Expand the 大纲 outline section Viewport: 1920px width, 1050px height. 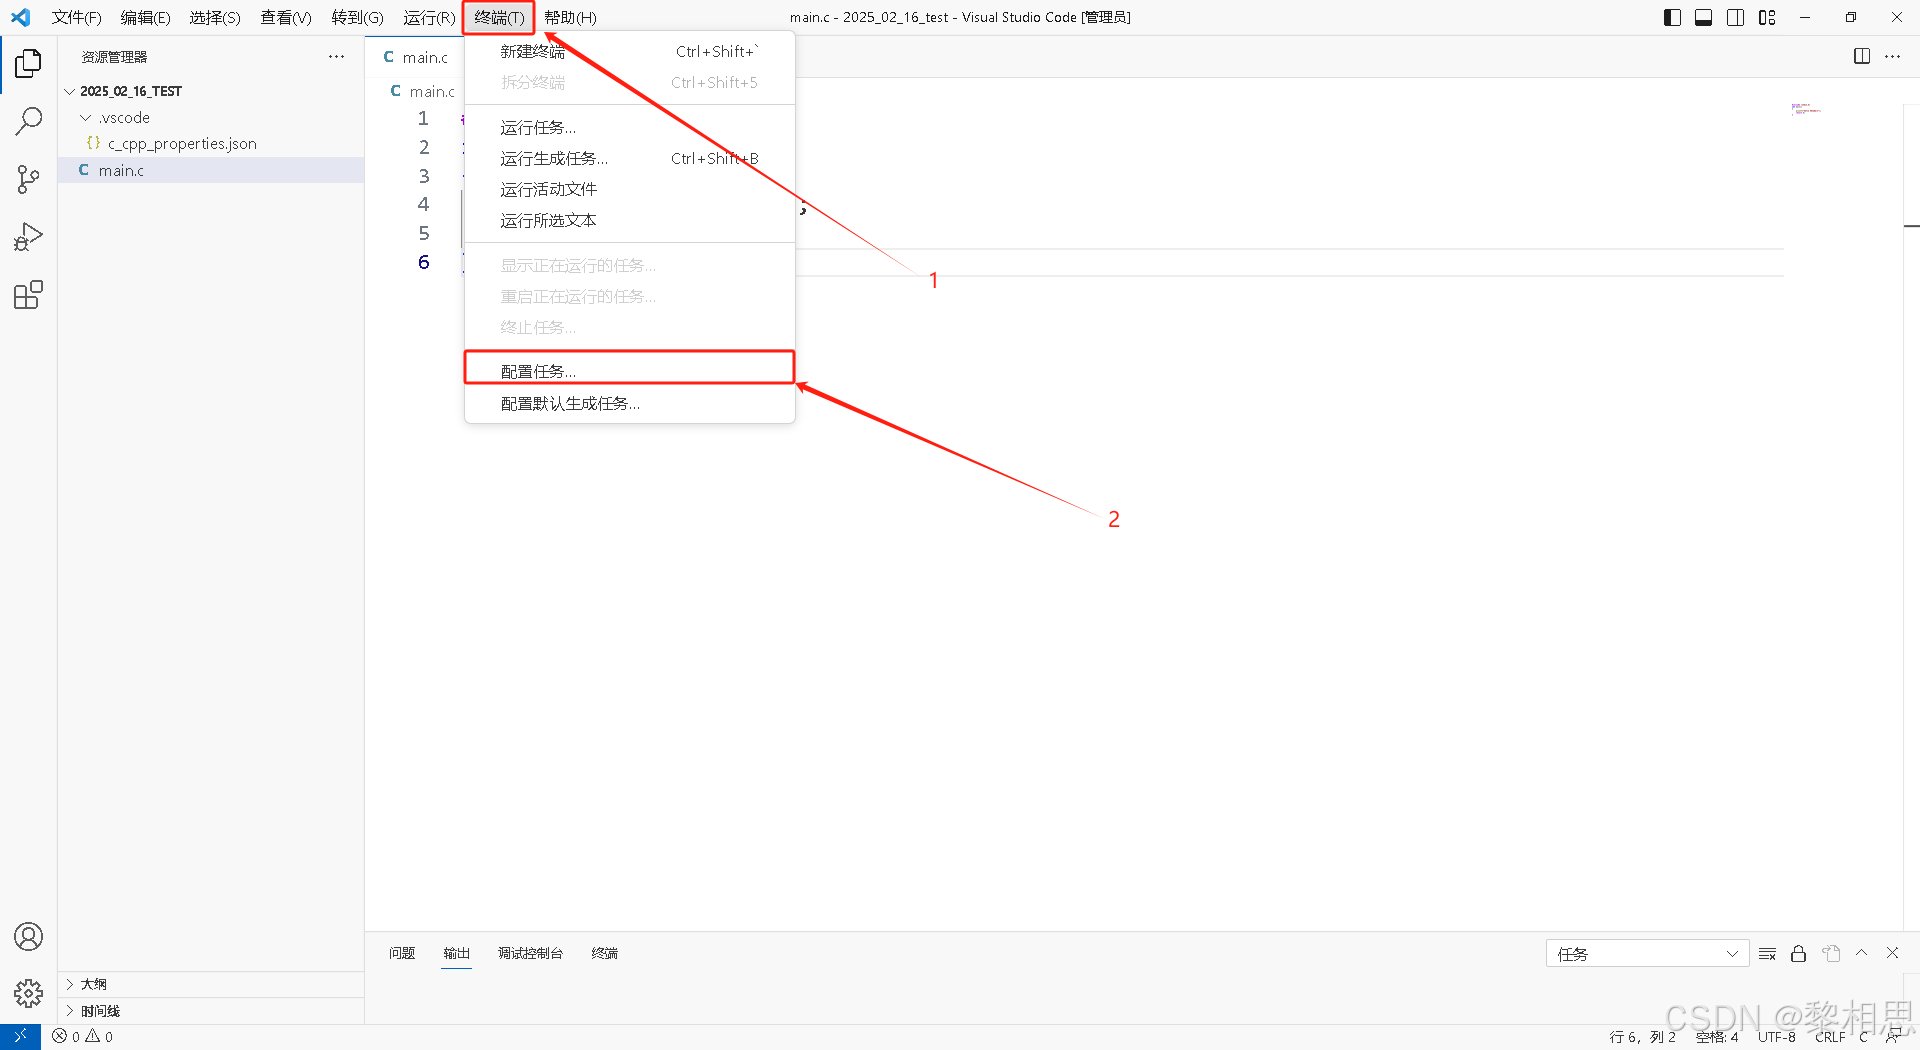pyautogui.click(x=211, y=984)
